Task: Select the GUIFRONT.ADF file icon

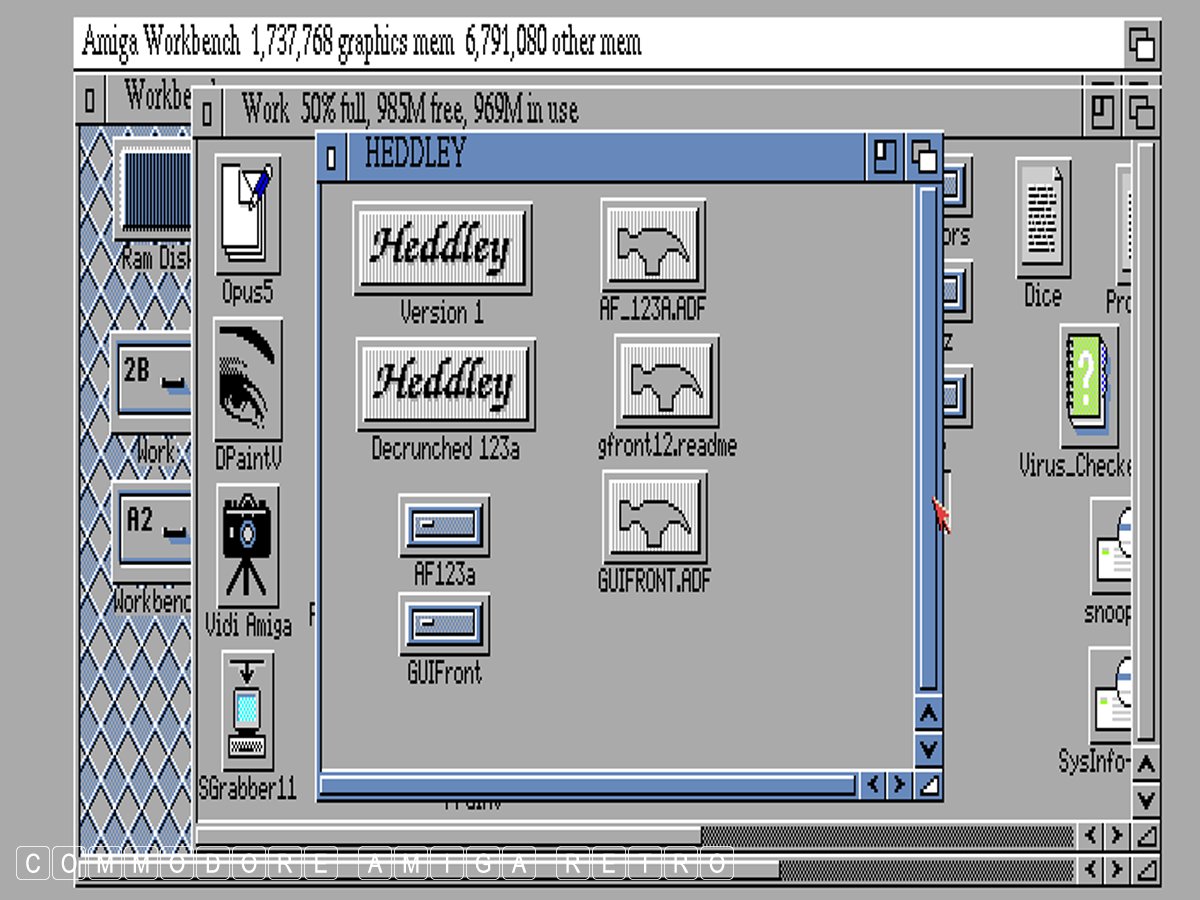Action: coord(654,518)
